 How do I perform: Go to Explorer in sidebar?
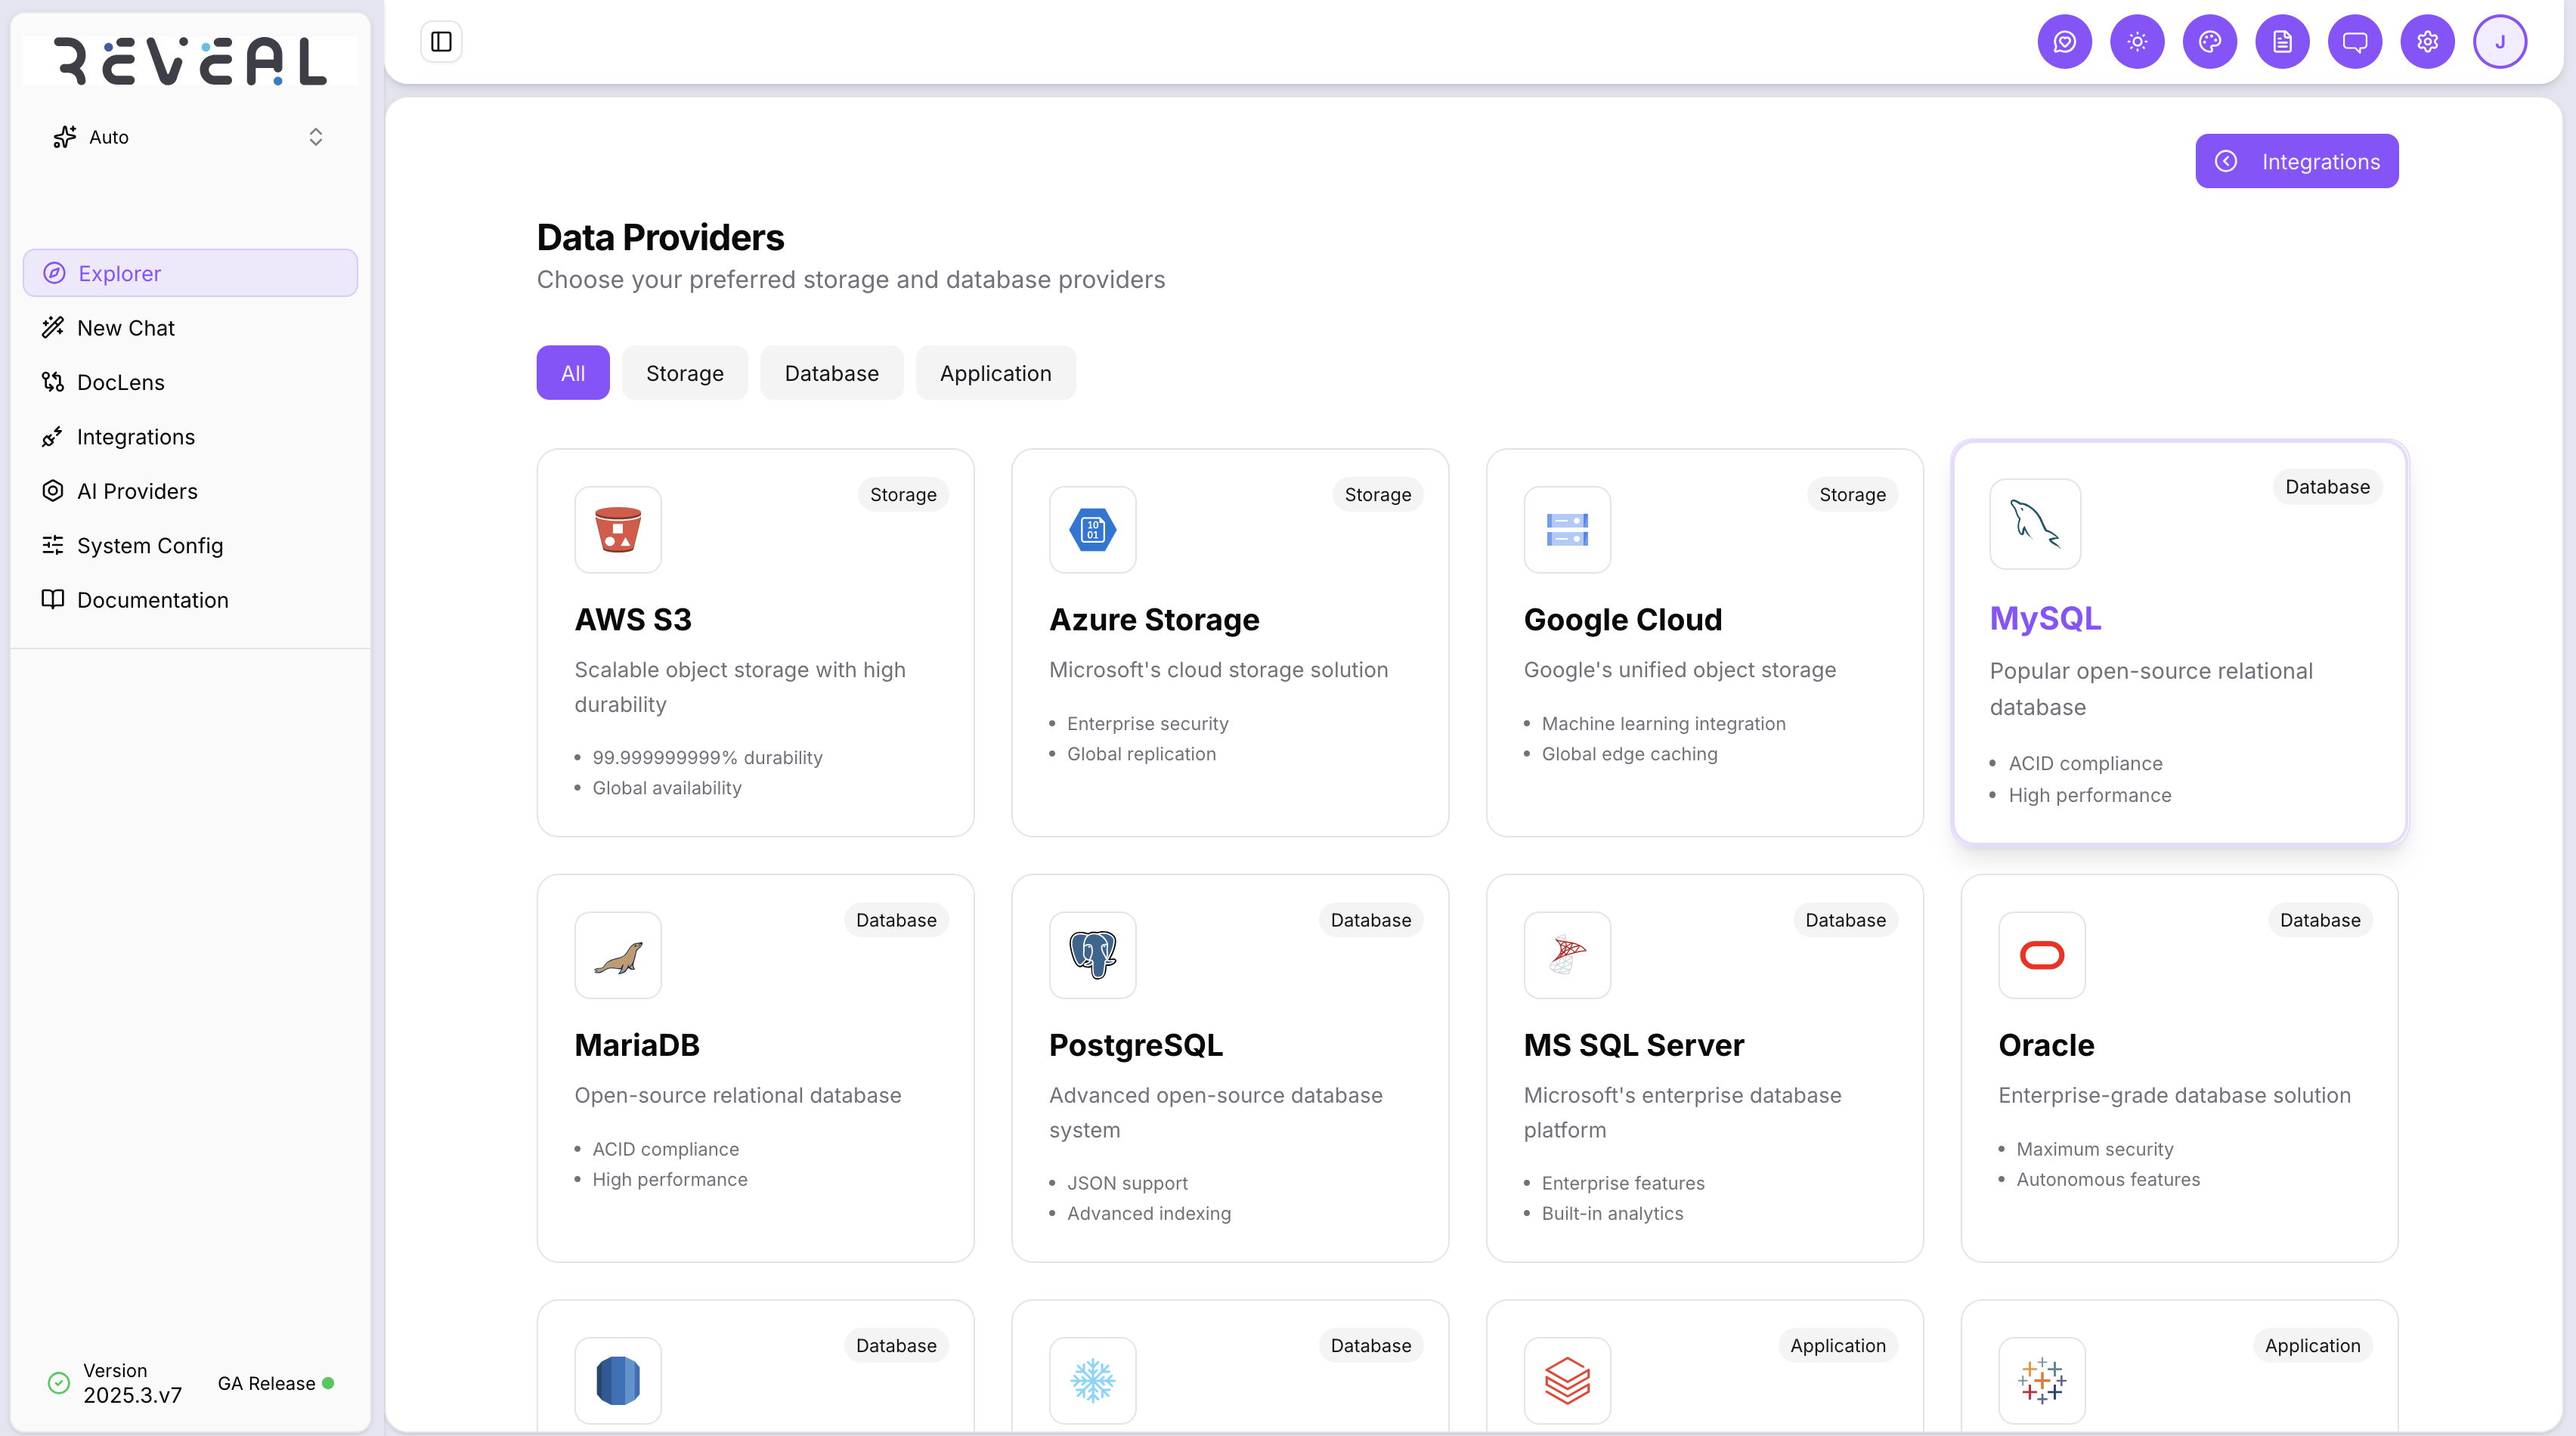(x=190, y=273)
